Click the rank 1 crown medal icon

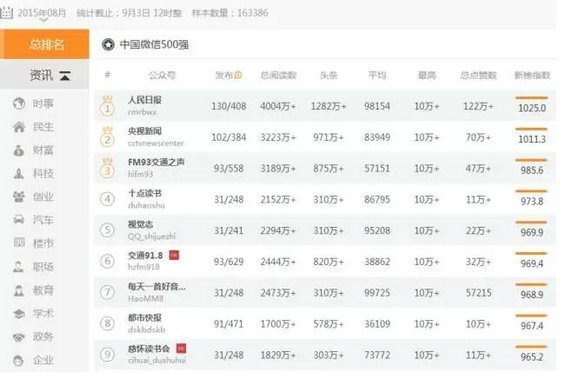click(x=107, y=105)
